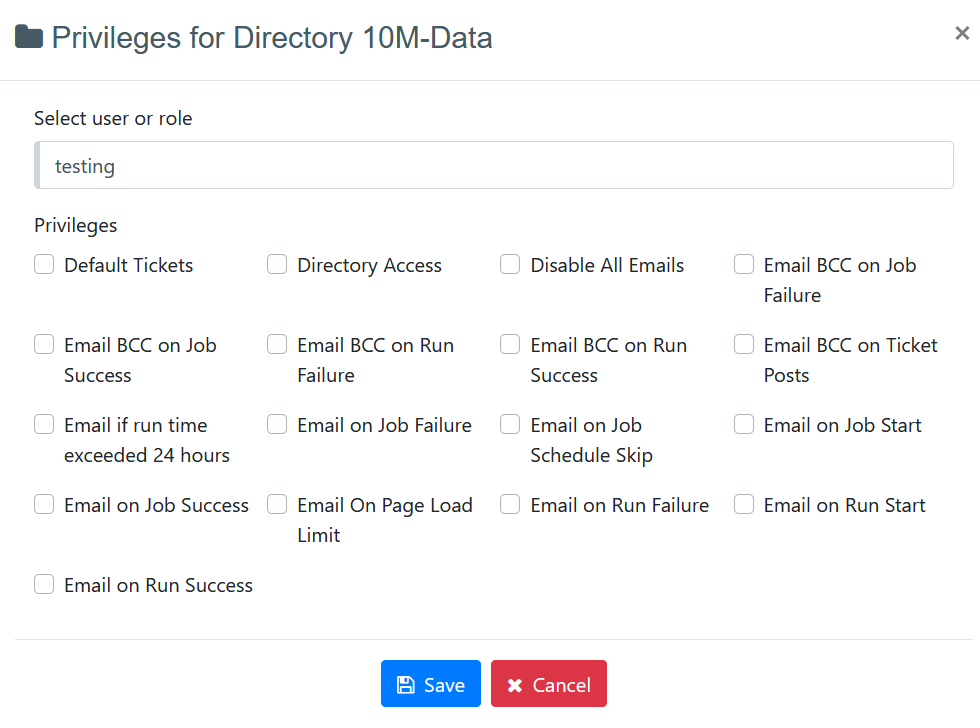Click the Select user or role field

494,166
